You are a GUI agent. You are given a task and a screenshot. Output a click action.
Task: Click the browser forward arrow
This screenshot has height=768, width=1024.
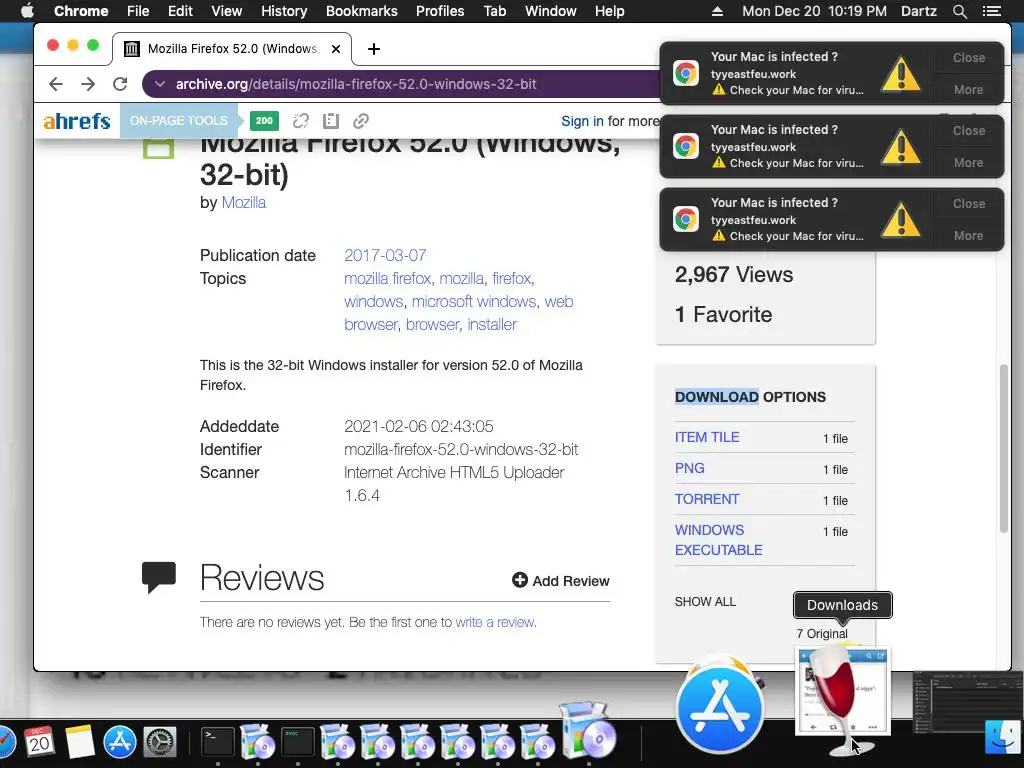point(88,84)
